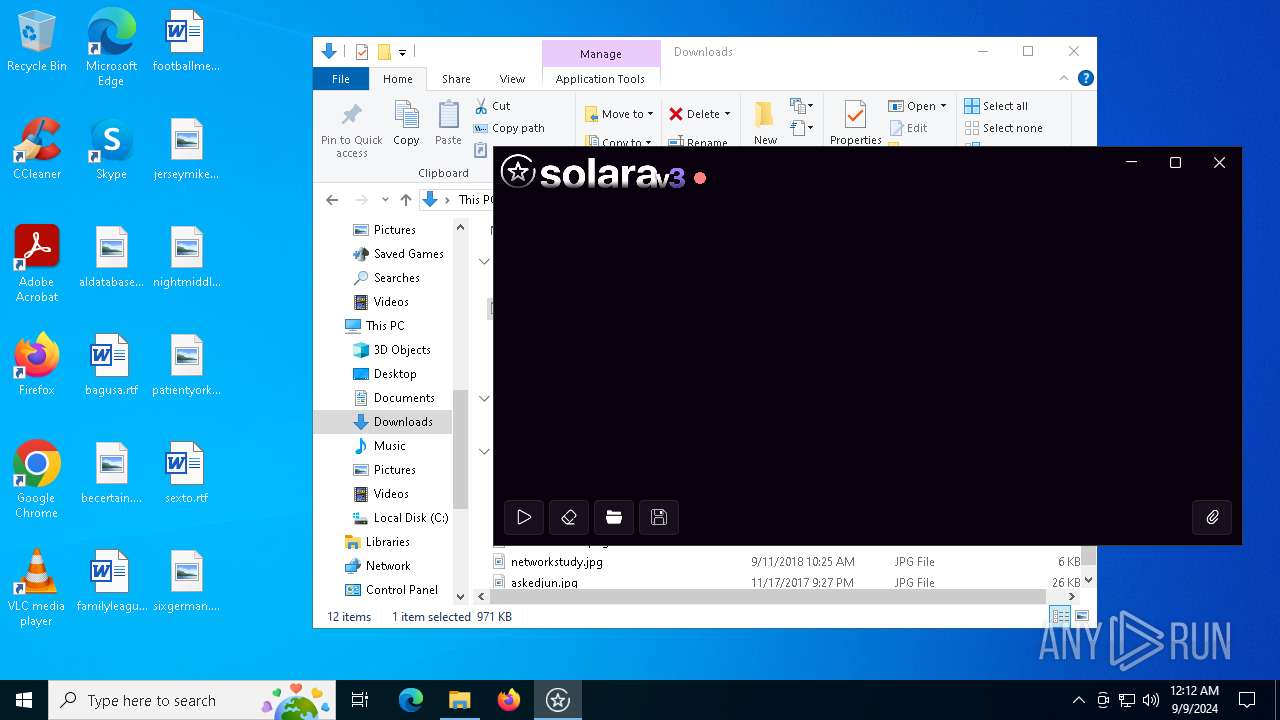Image resolution: width=1280 pixels, height=720 pixels.
Task: Click the red status dot beside Solara logo
Action: pos(700,178)
